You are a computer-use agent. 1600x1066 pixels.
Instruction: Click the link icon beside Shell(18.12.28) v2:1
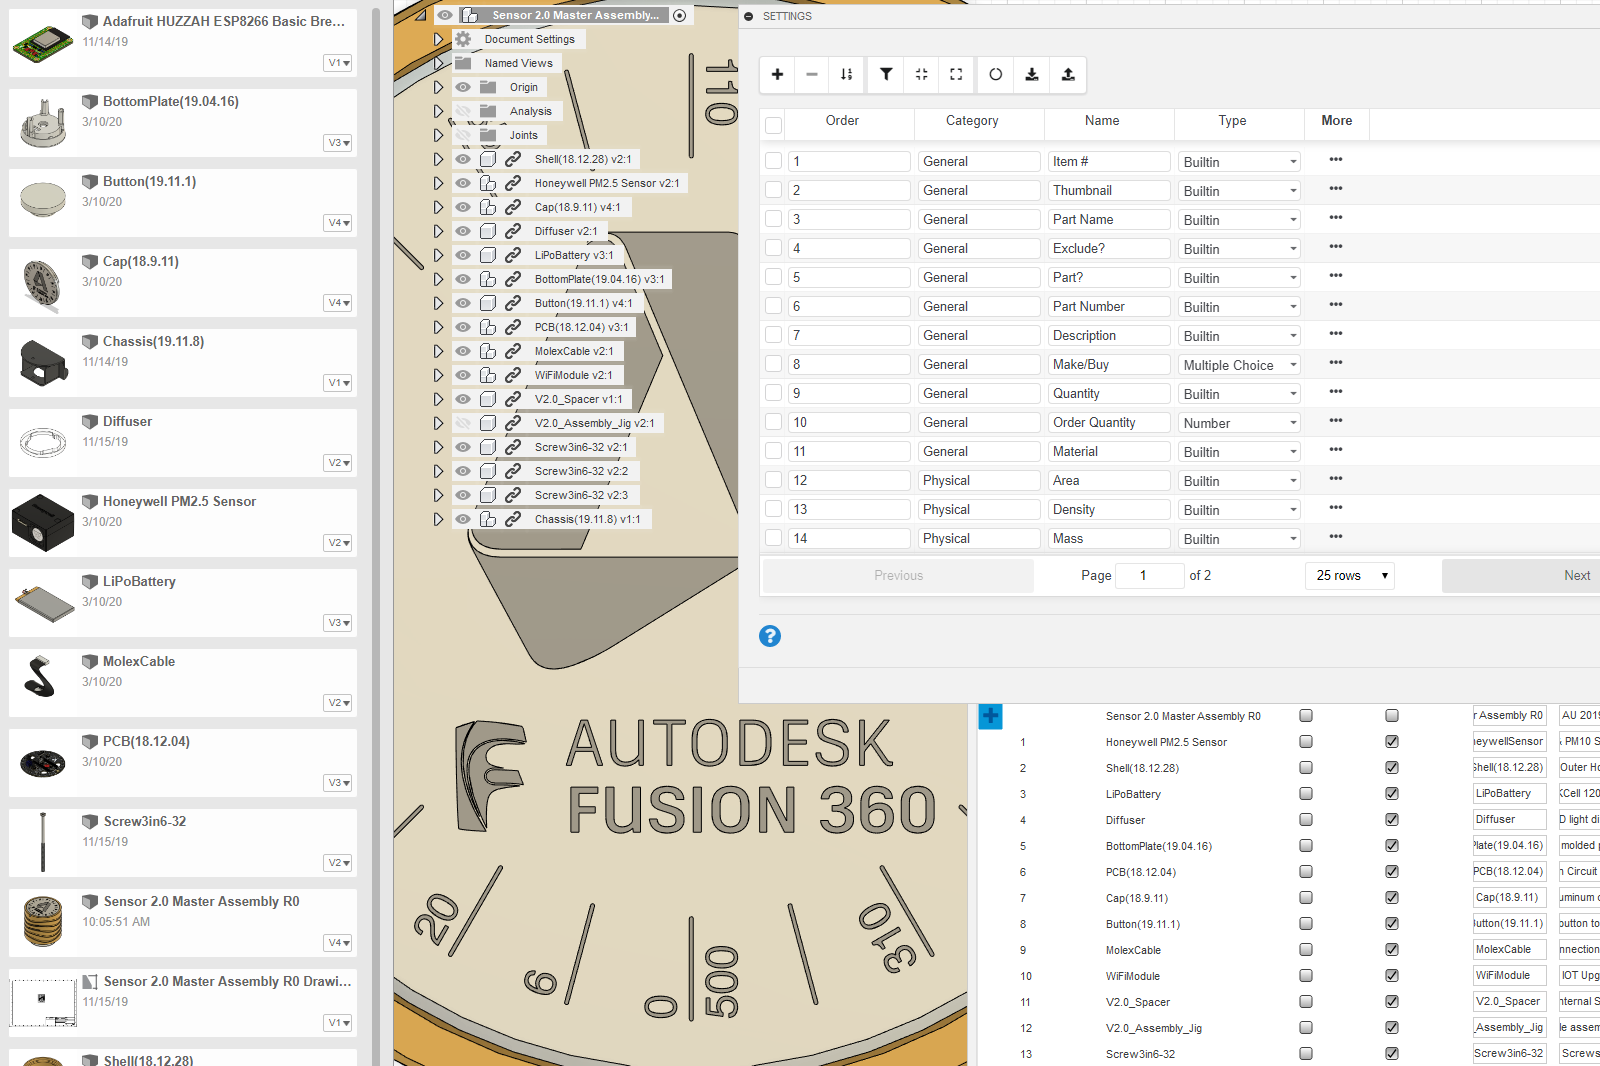[x=513, y=159]
